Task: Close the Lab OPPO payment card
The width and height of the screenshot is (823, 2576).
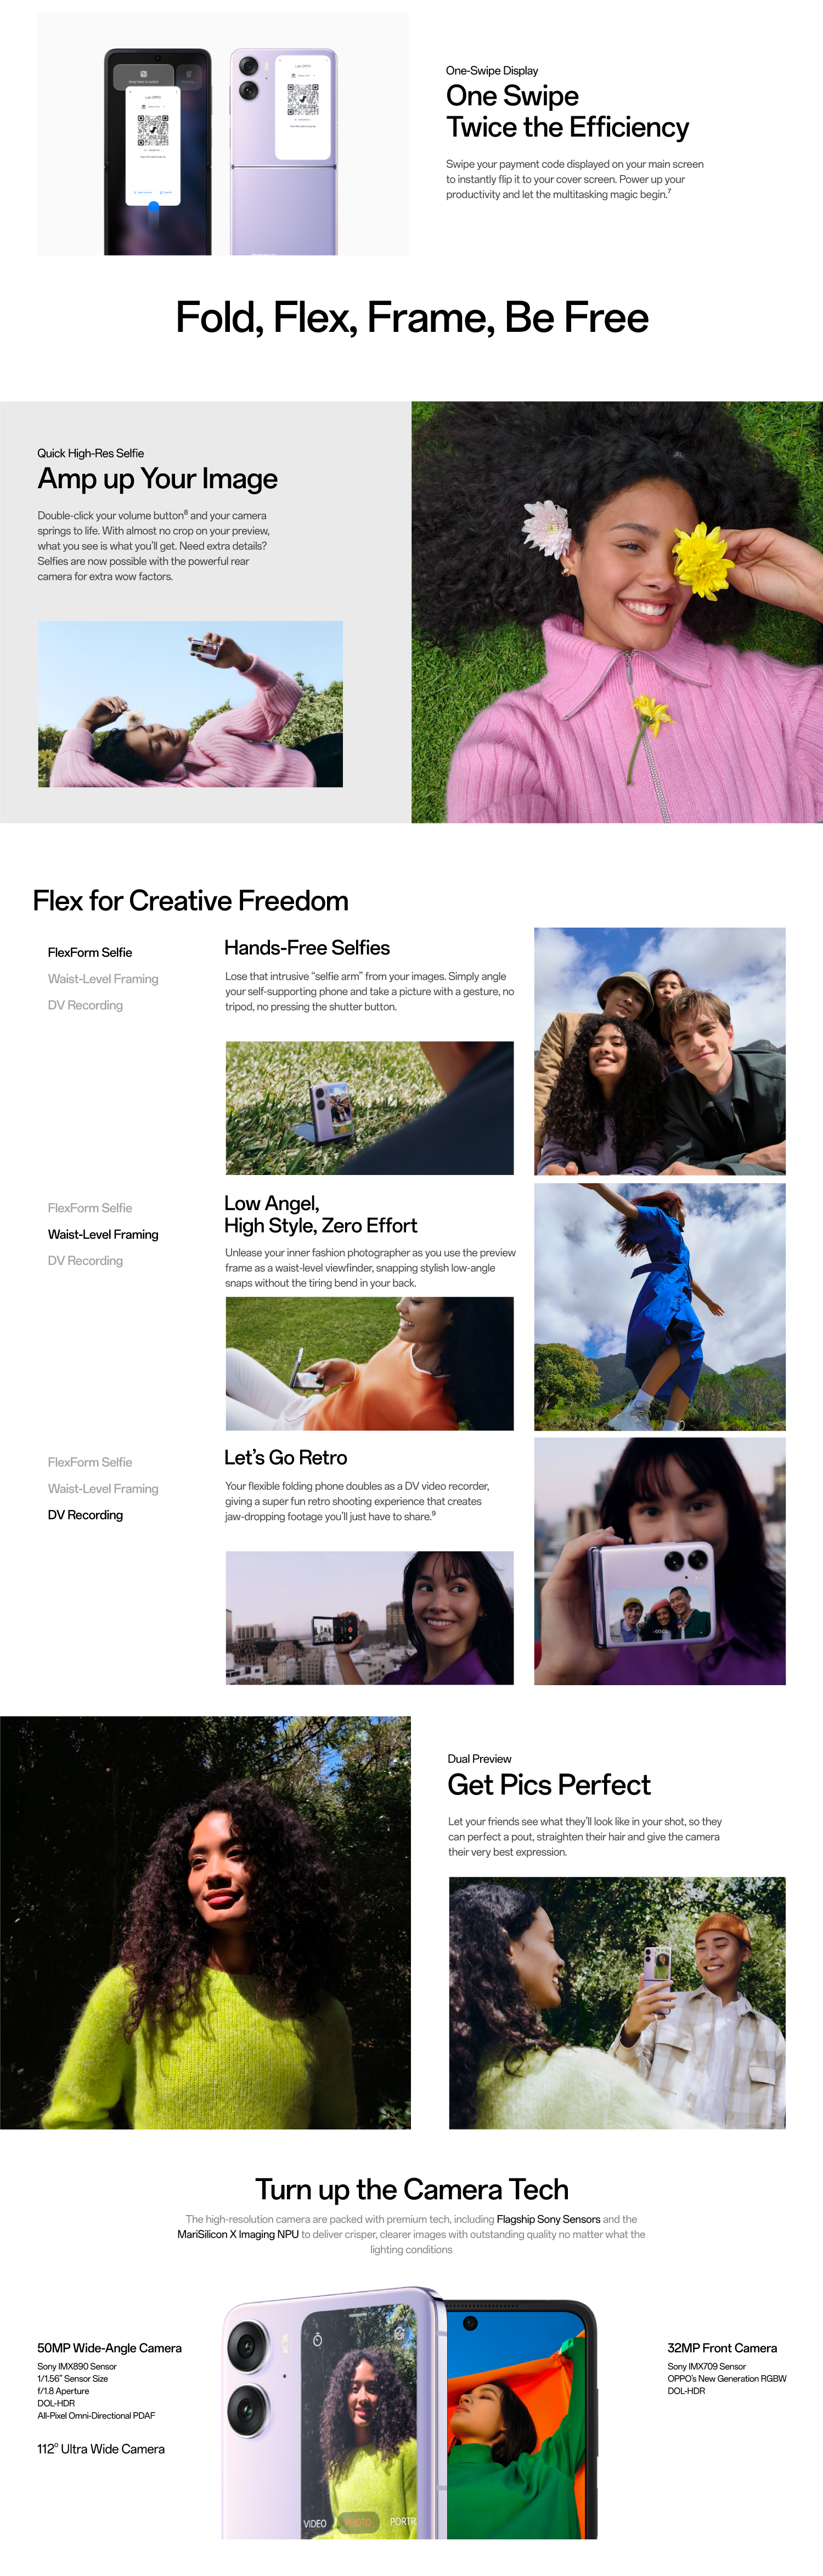Action: point(131,92)
